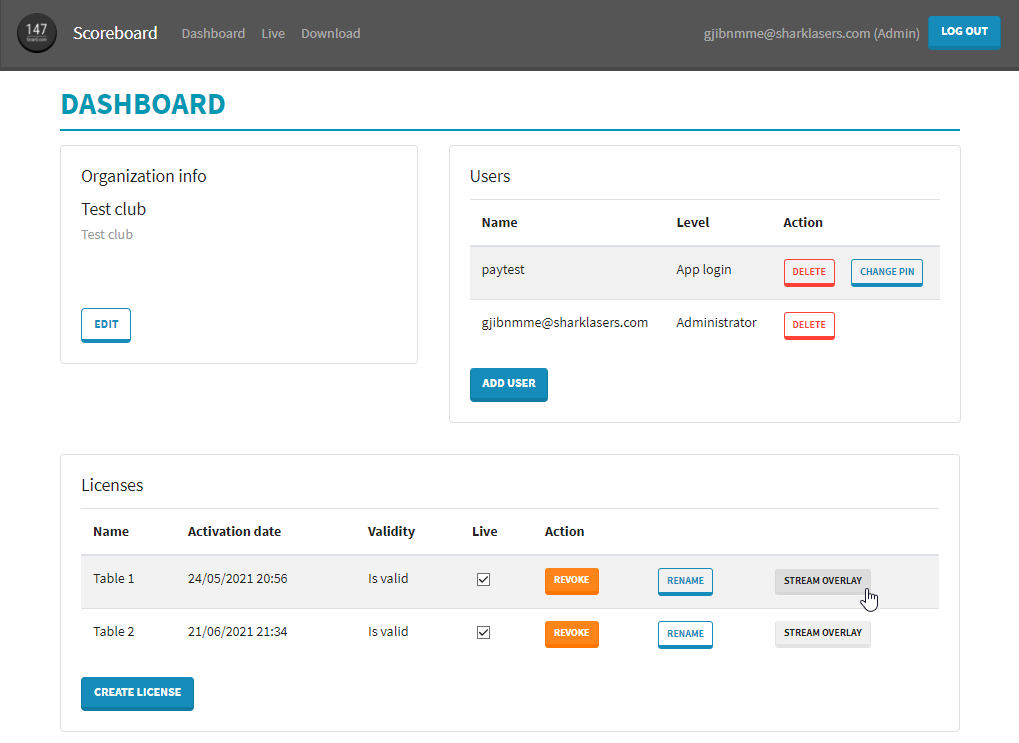
Task: Click the Scoreboard brand title link
Action: [115, 33]
